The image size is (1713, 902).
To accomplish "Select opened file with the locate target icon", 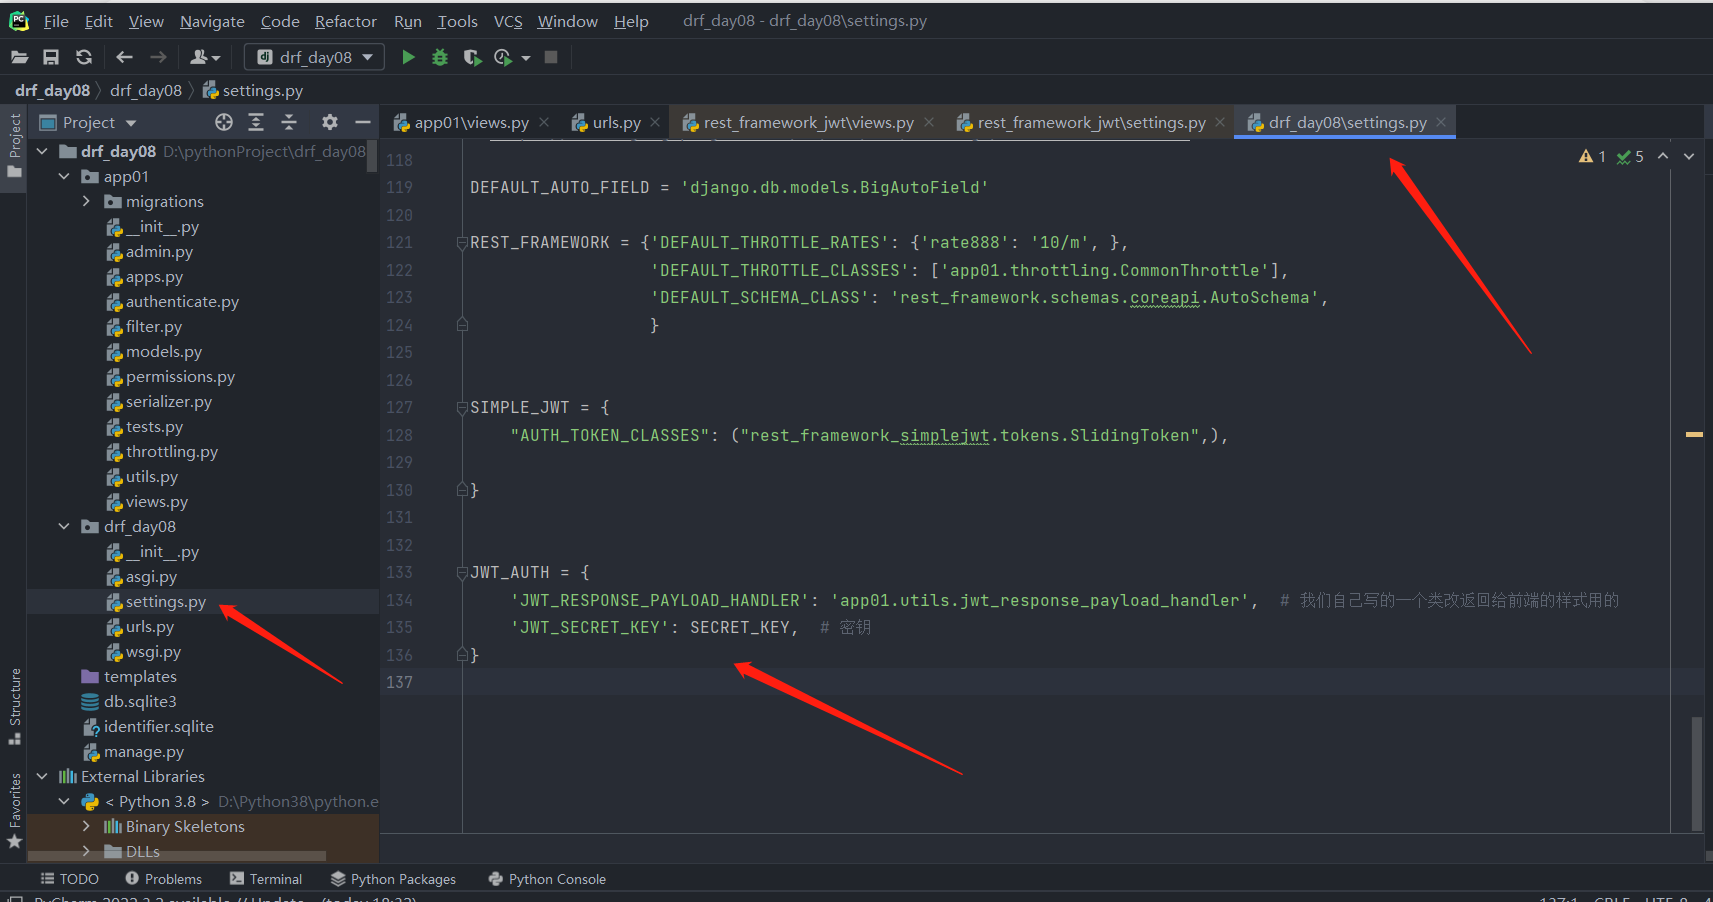I will pyautogui.click(x=224, y=122).
